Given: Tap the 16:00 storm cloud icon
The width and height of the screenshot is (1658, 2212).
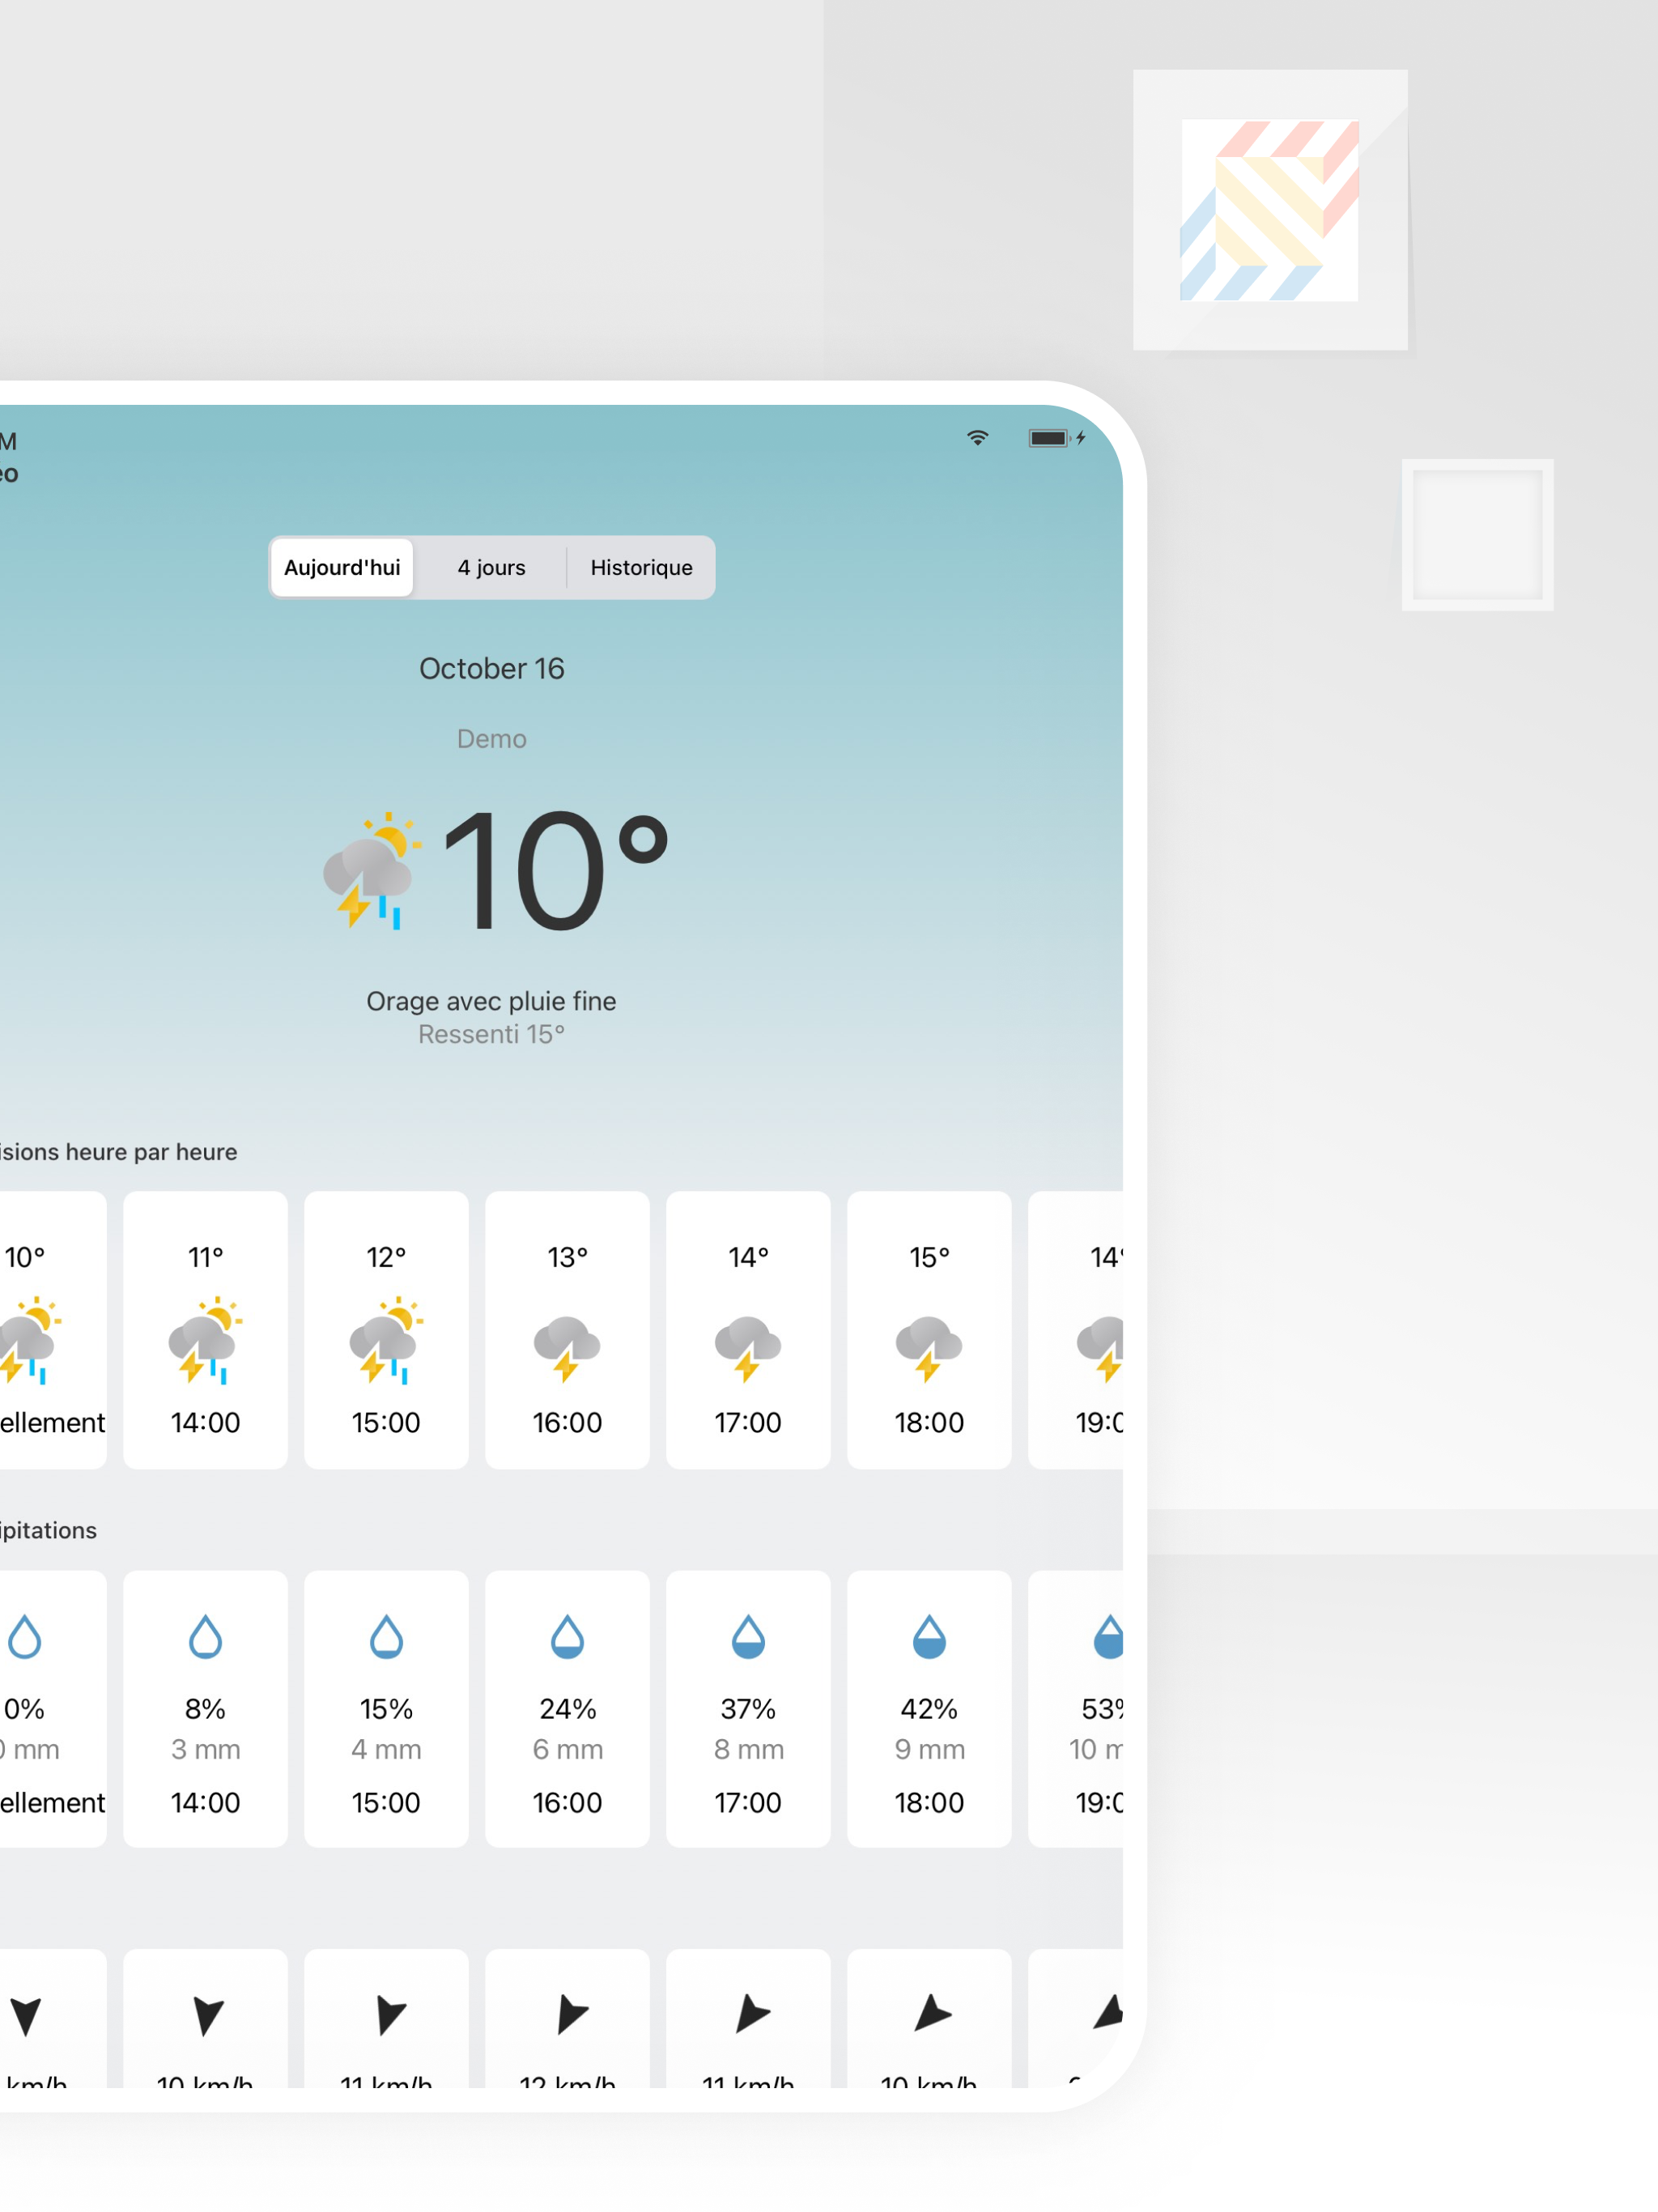Looking at the screenshot, I should [x=567, y=1347].
